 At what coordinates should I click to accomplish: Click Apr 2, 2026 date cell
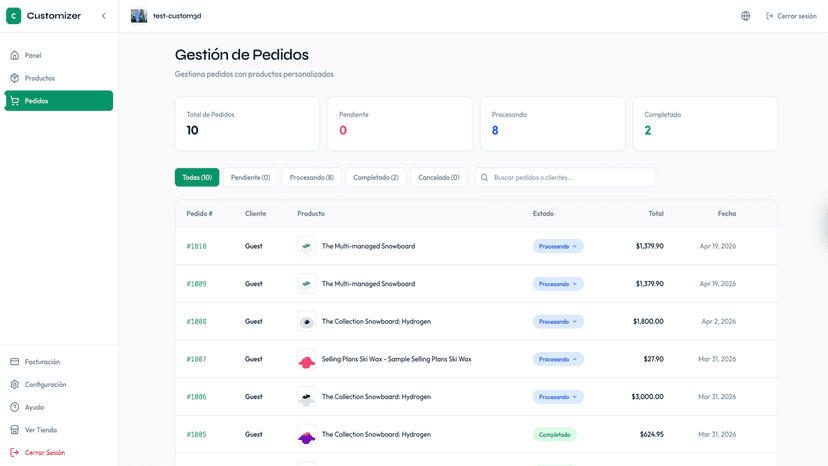pos(719,321)
